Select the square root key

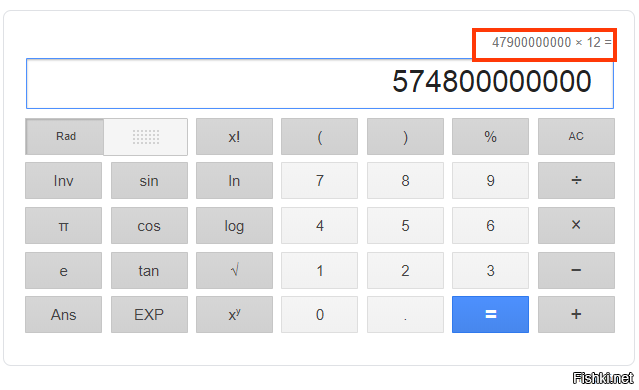point(234,270)
